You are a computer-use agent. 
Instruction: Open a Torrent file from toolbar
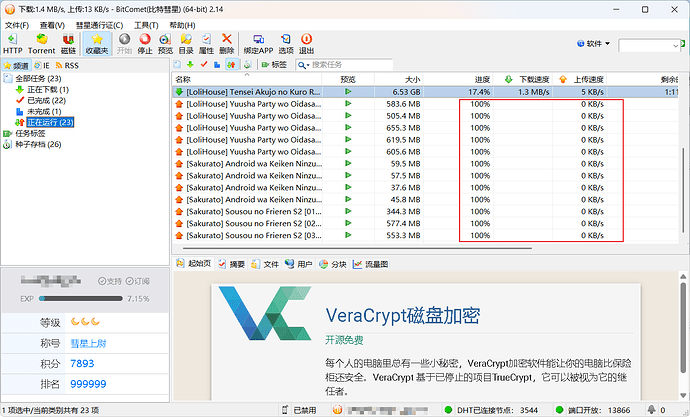(41, 43)
